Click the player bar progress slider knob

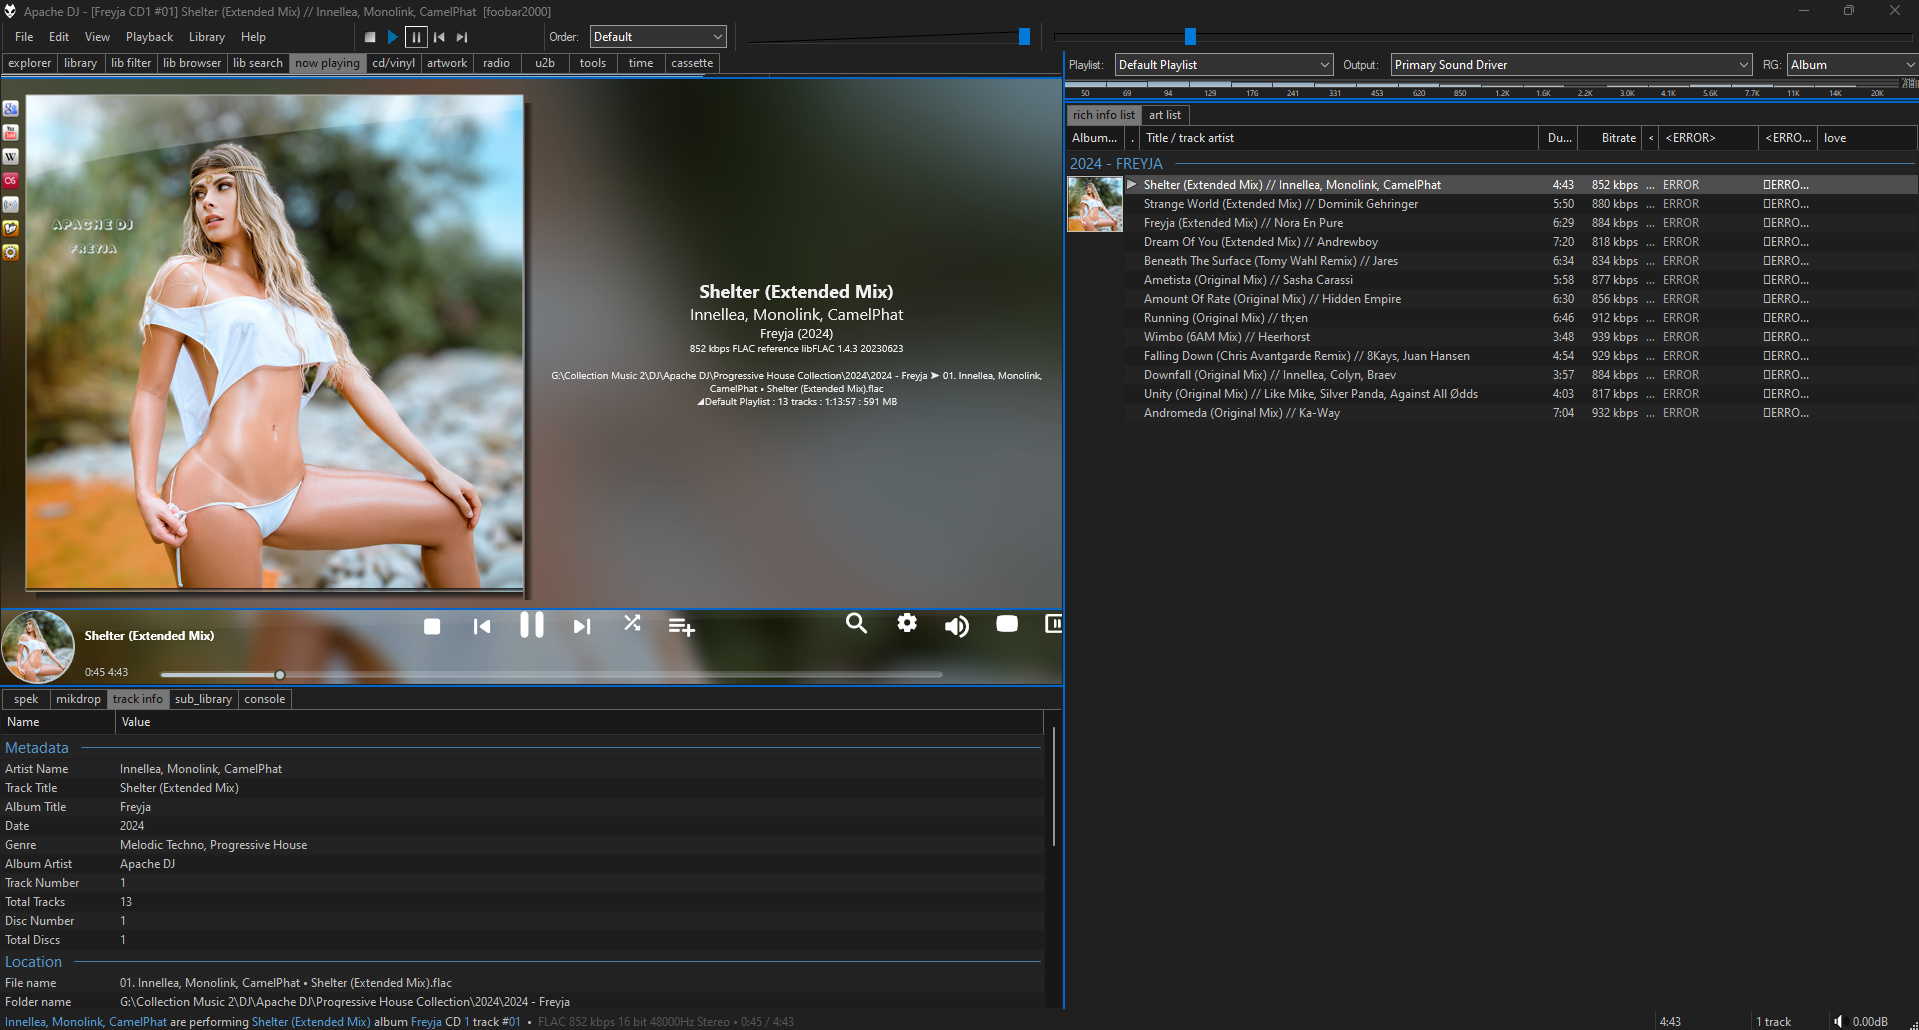click(x=280, y=675)
